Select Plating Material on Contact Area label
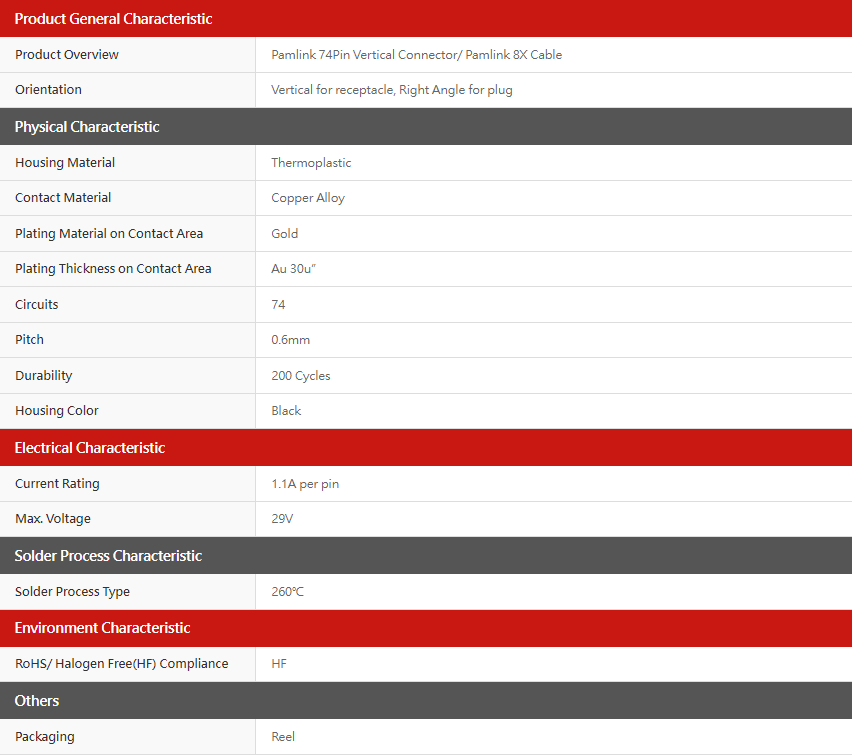This screenshot has height=756, width=852. pos(109,234)
